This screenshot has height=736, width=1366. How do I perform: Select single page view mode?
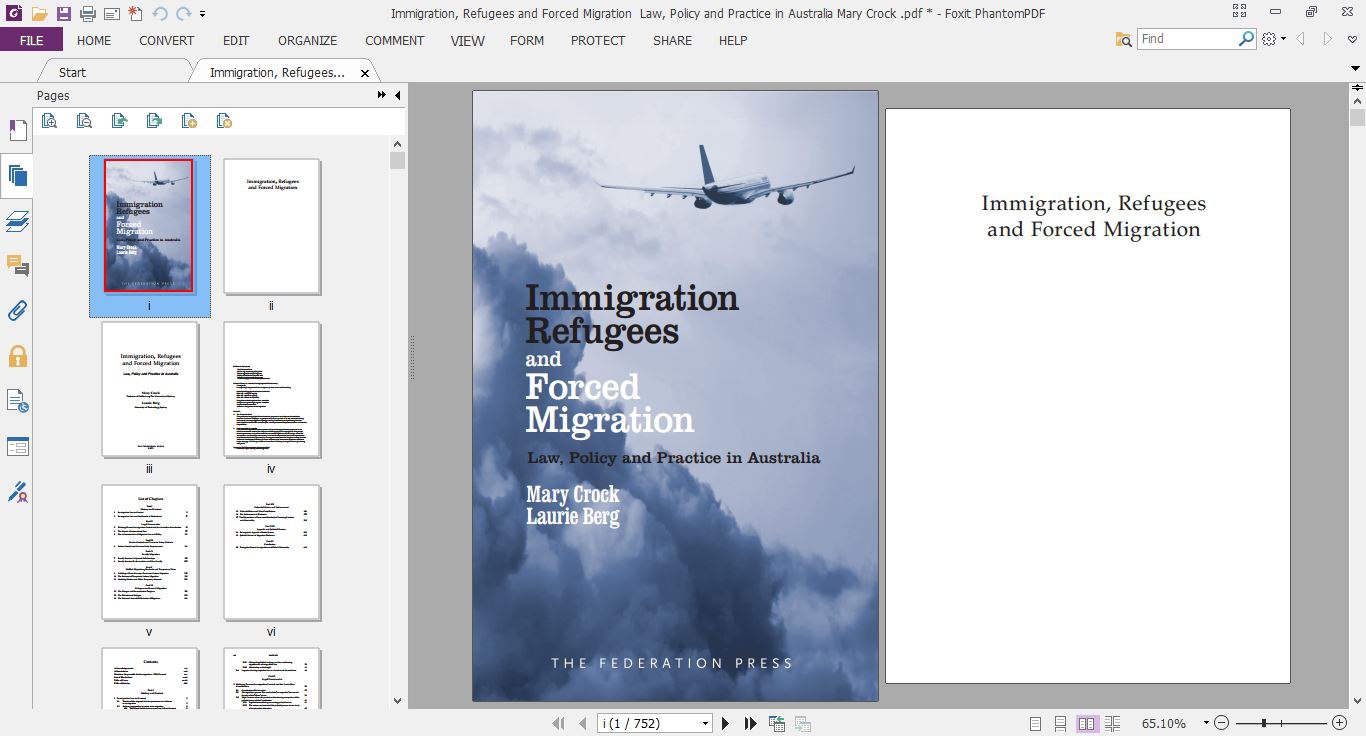coord(1036,723)
